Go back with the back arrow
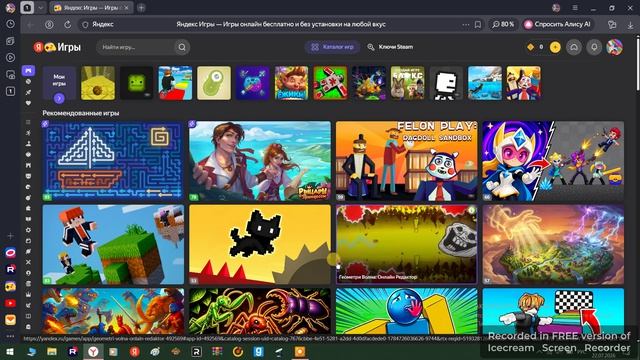Screen dimensions: 640x360 point(31,24)
